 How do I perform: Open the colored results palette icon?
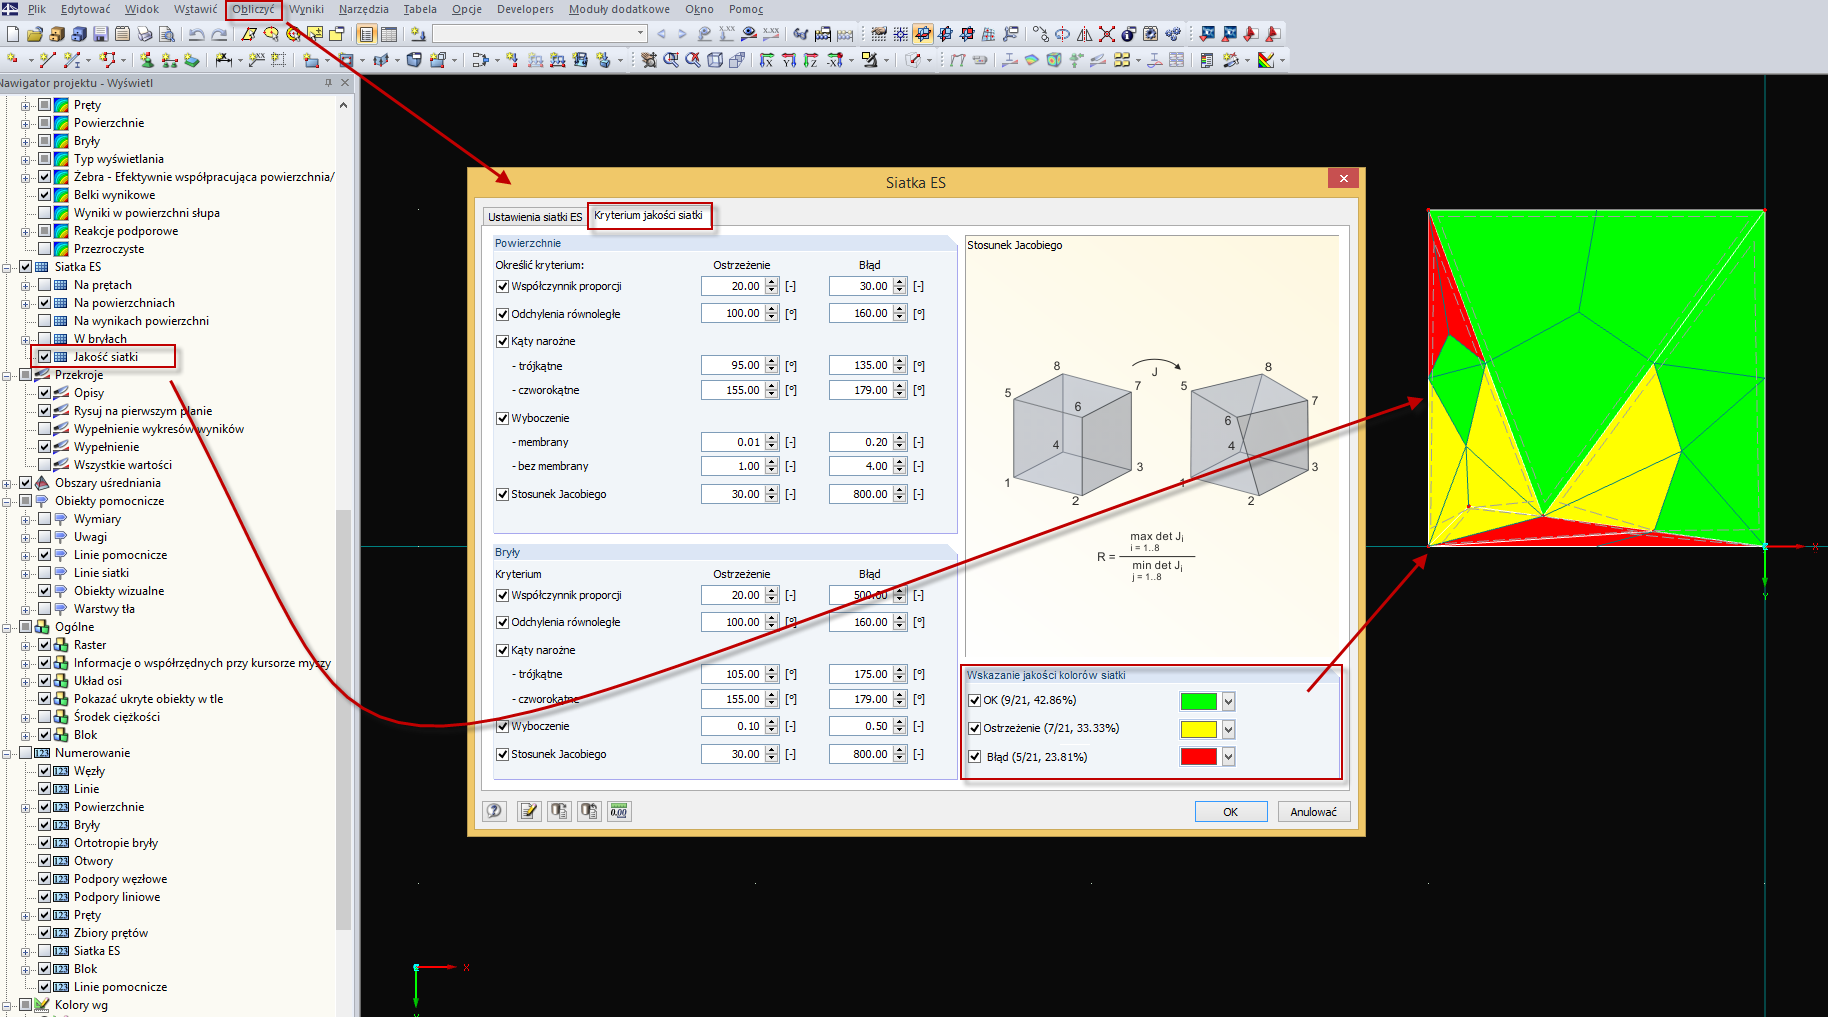(x=1266, y=60)
